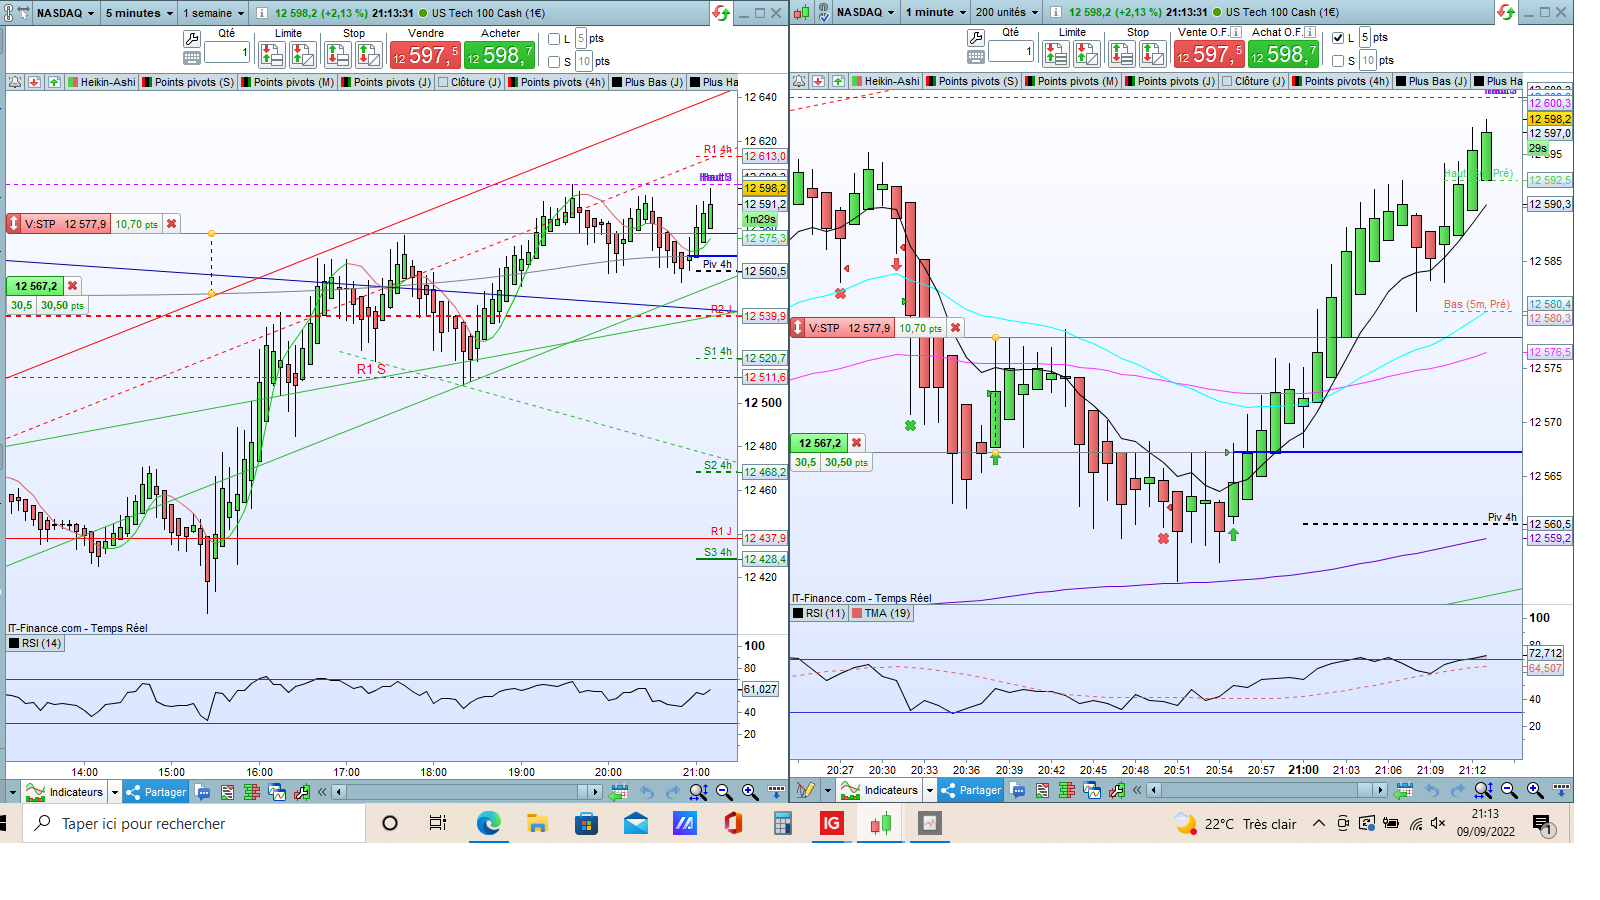
Task: Click the Vendre 12 597,5 button
Action: coord(425,55)
